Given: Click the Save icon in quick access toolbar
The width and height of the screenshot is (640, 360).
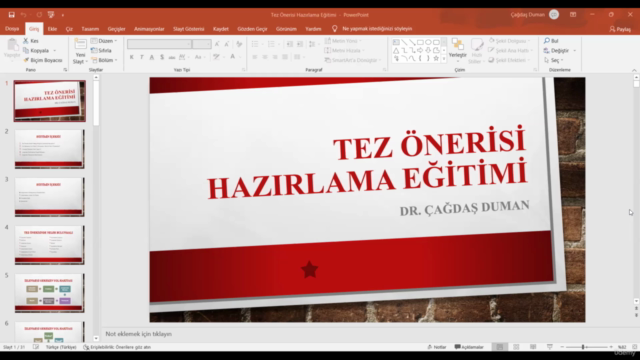Looking at the screenshot, I should point(11,15).
